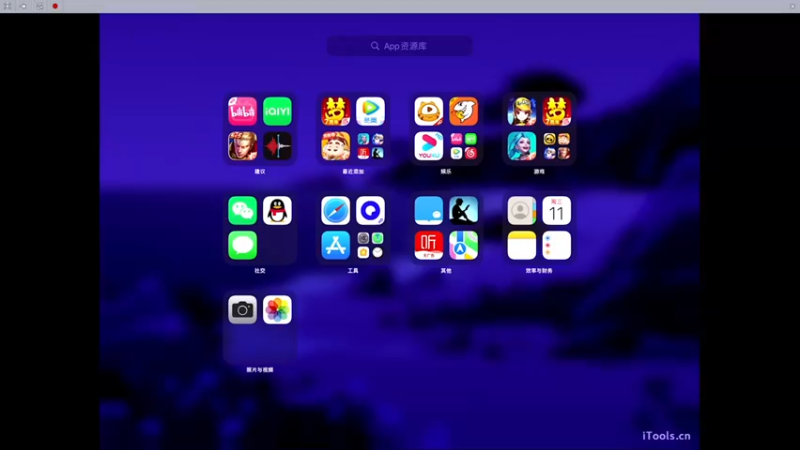This screenshot has width=800, height=450.
Task: Open the blue reading app in 其他 group
Action: (x=429, y=210)
